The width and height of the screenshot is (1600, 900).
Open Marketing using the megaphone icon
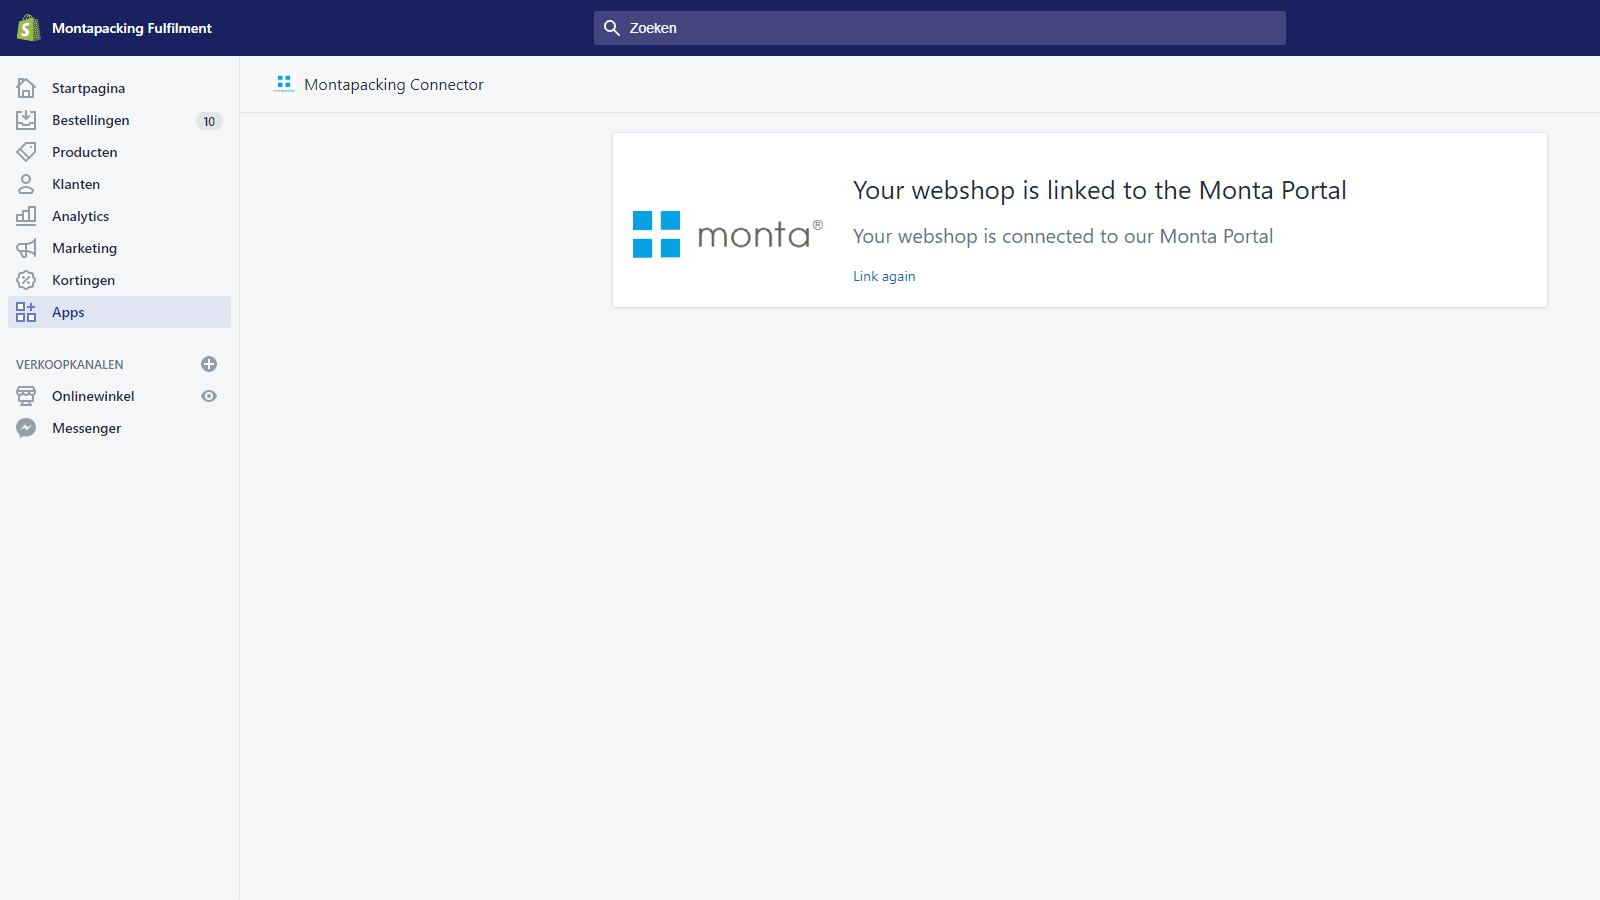(26, 248)
